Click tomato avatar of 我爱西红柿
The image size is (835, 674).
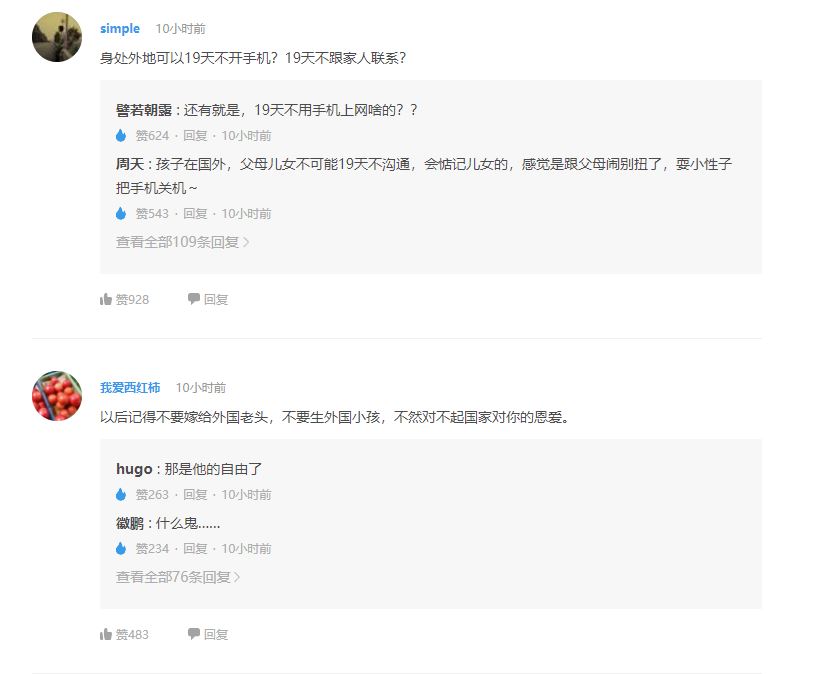pyautogui.click(x=57, y=396)
